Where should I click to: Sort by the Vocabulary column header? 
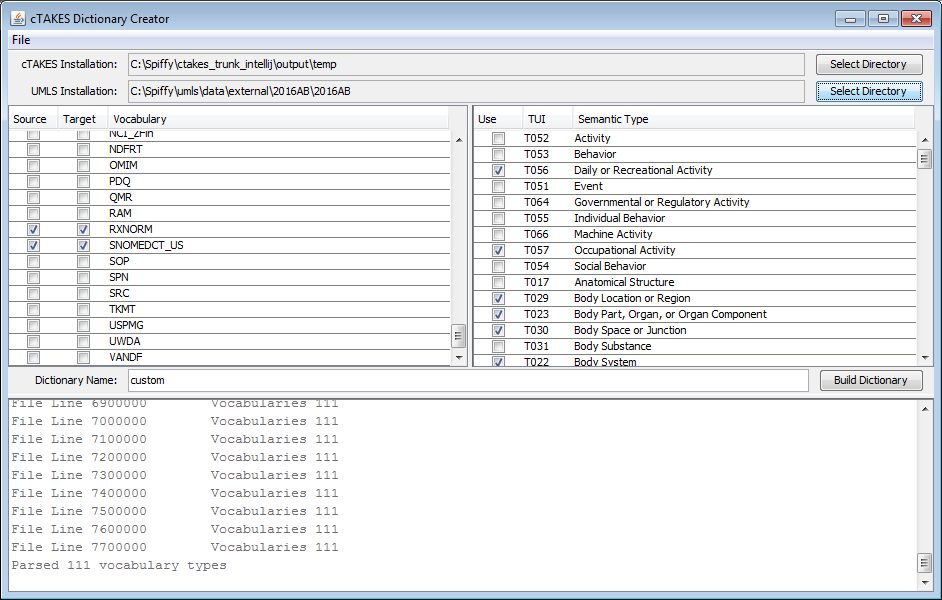pyautogui.click(x=278, y=119)
